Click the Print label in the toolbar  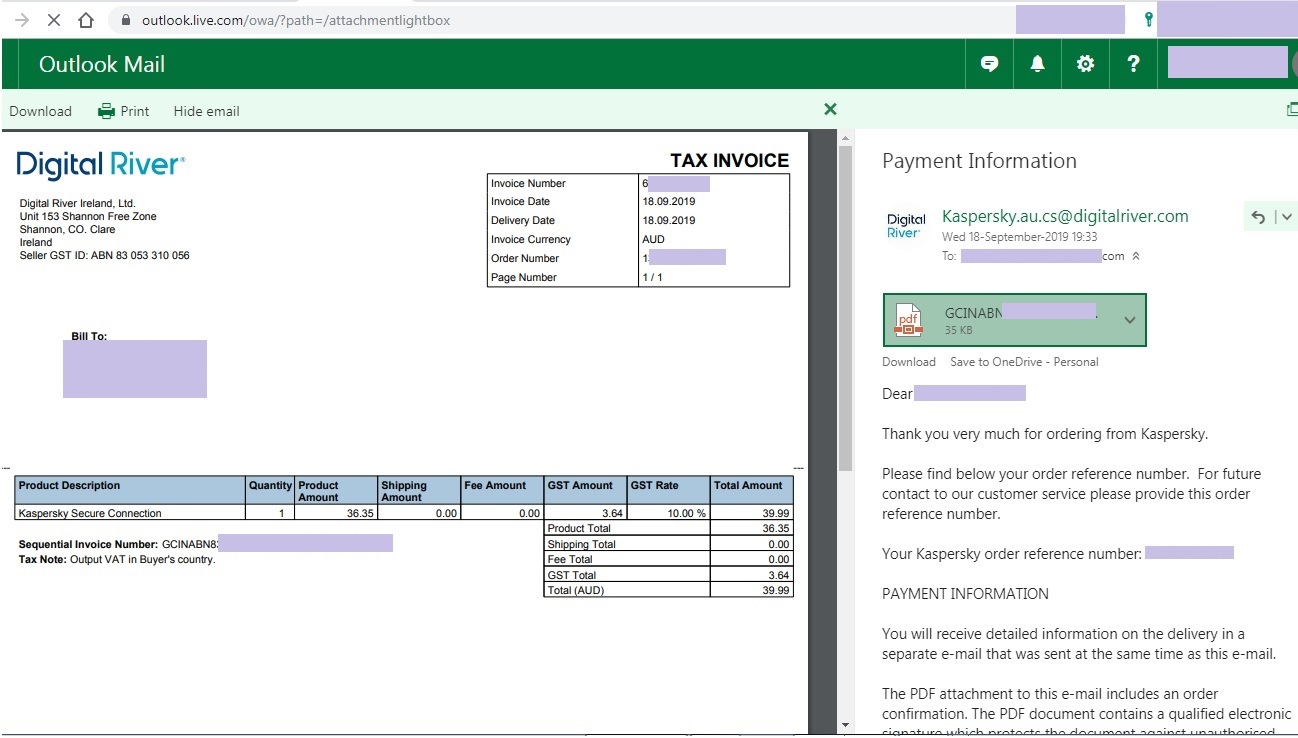(x=135, y=111)
